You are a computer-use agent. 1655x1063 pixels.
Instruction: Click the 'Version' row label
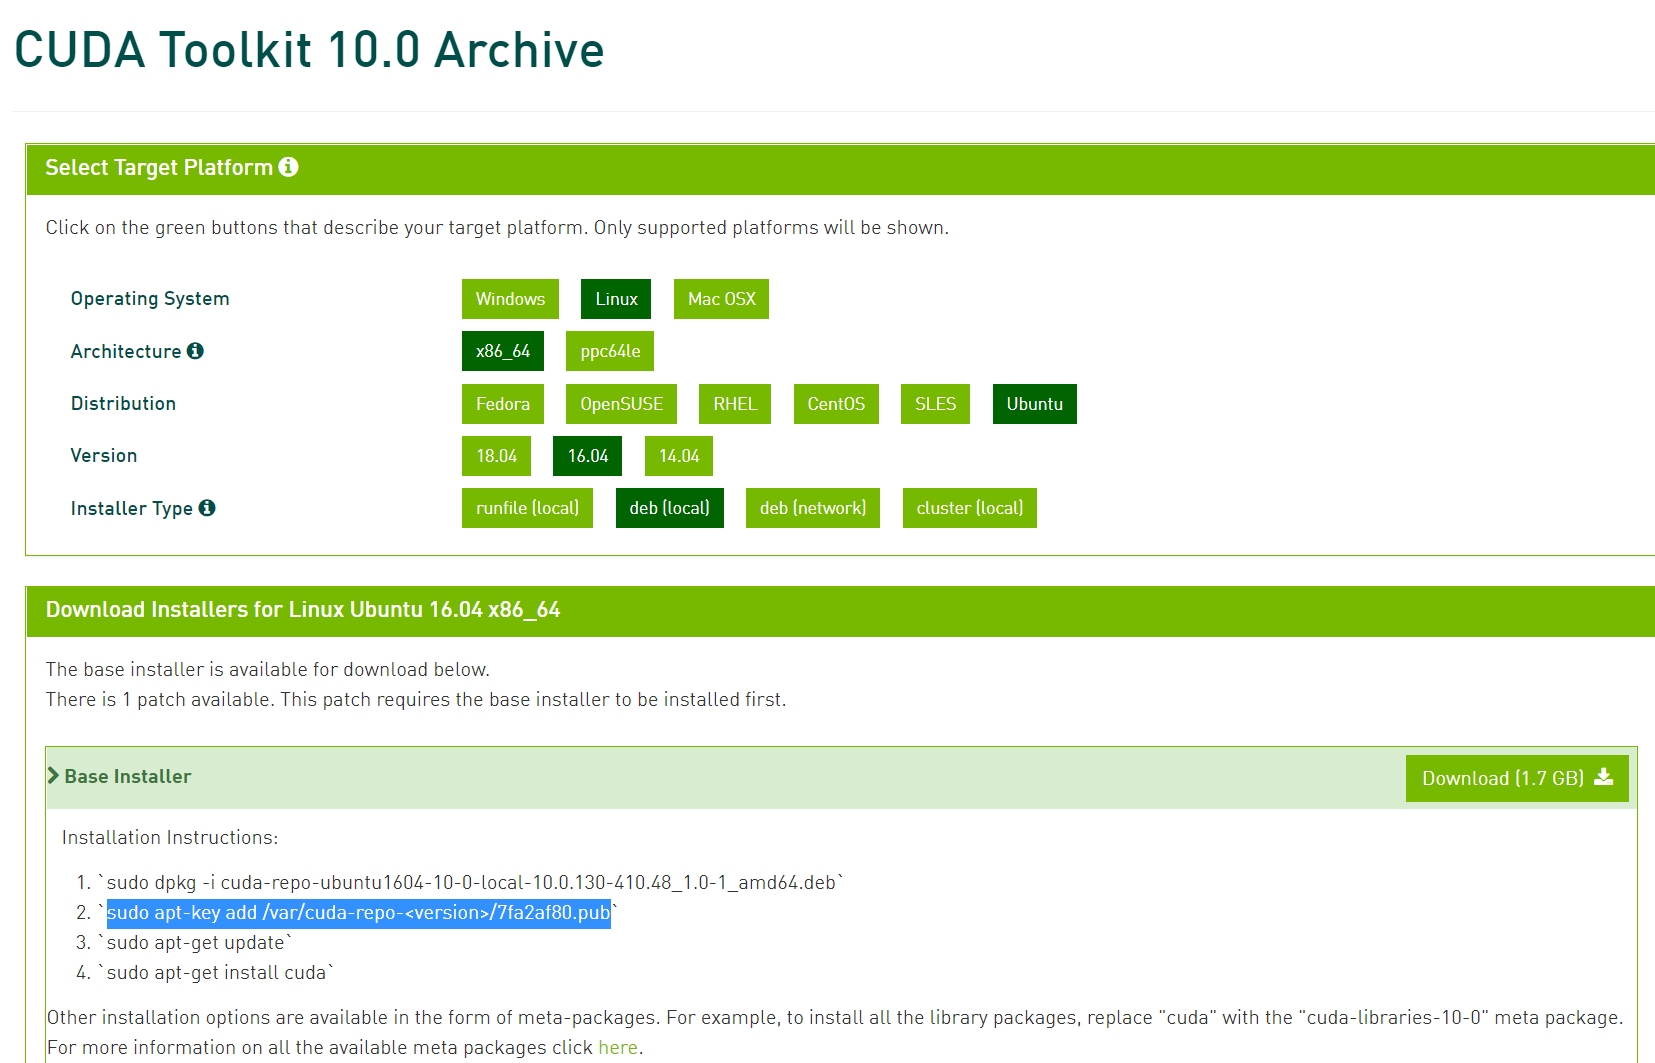104,456
